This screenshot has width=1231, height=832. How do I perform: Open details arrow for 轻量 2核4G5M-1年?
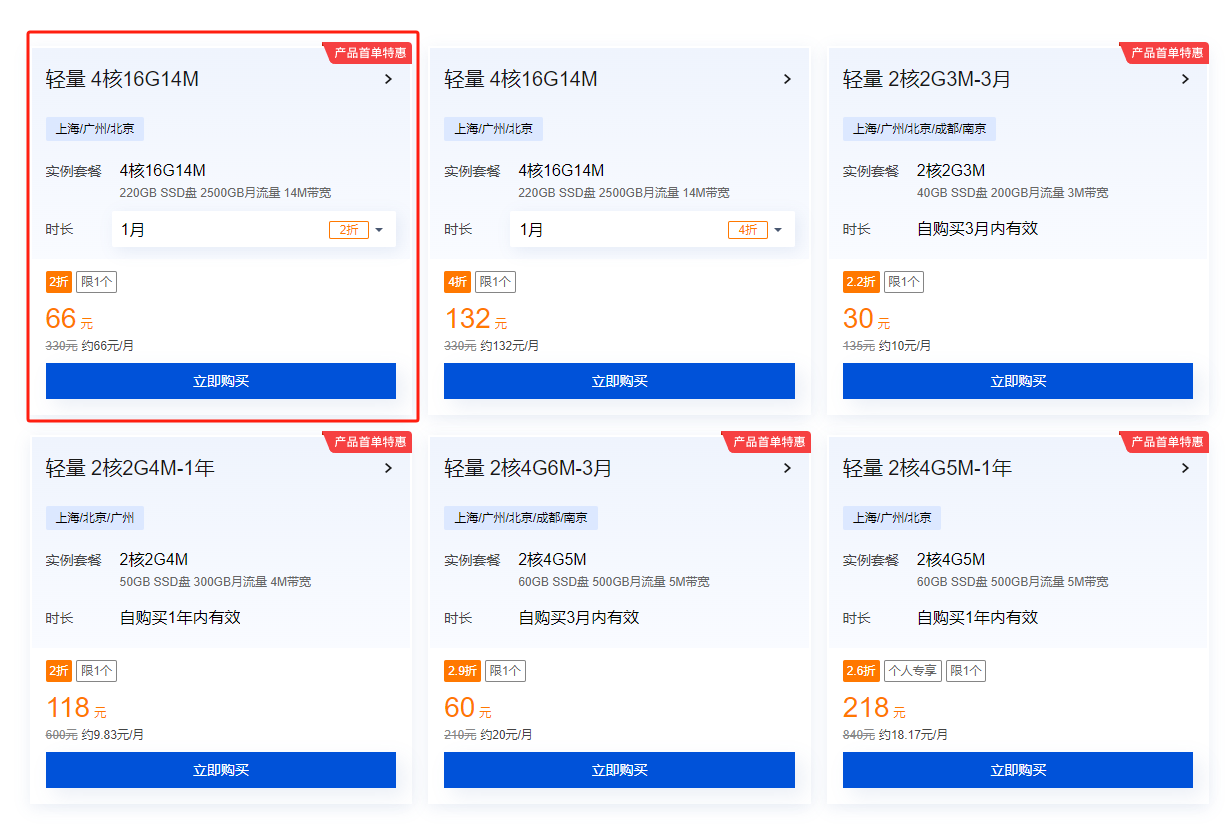click(1185, 468)
